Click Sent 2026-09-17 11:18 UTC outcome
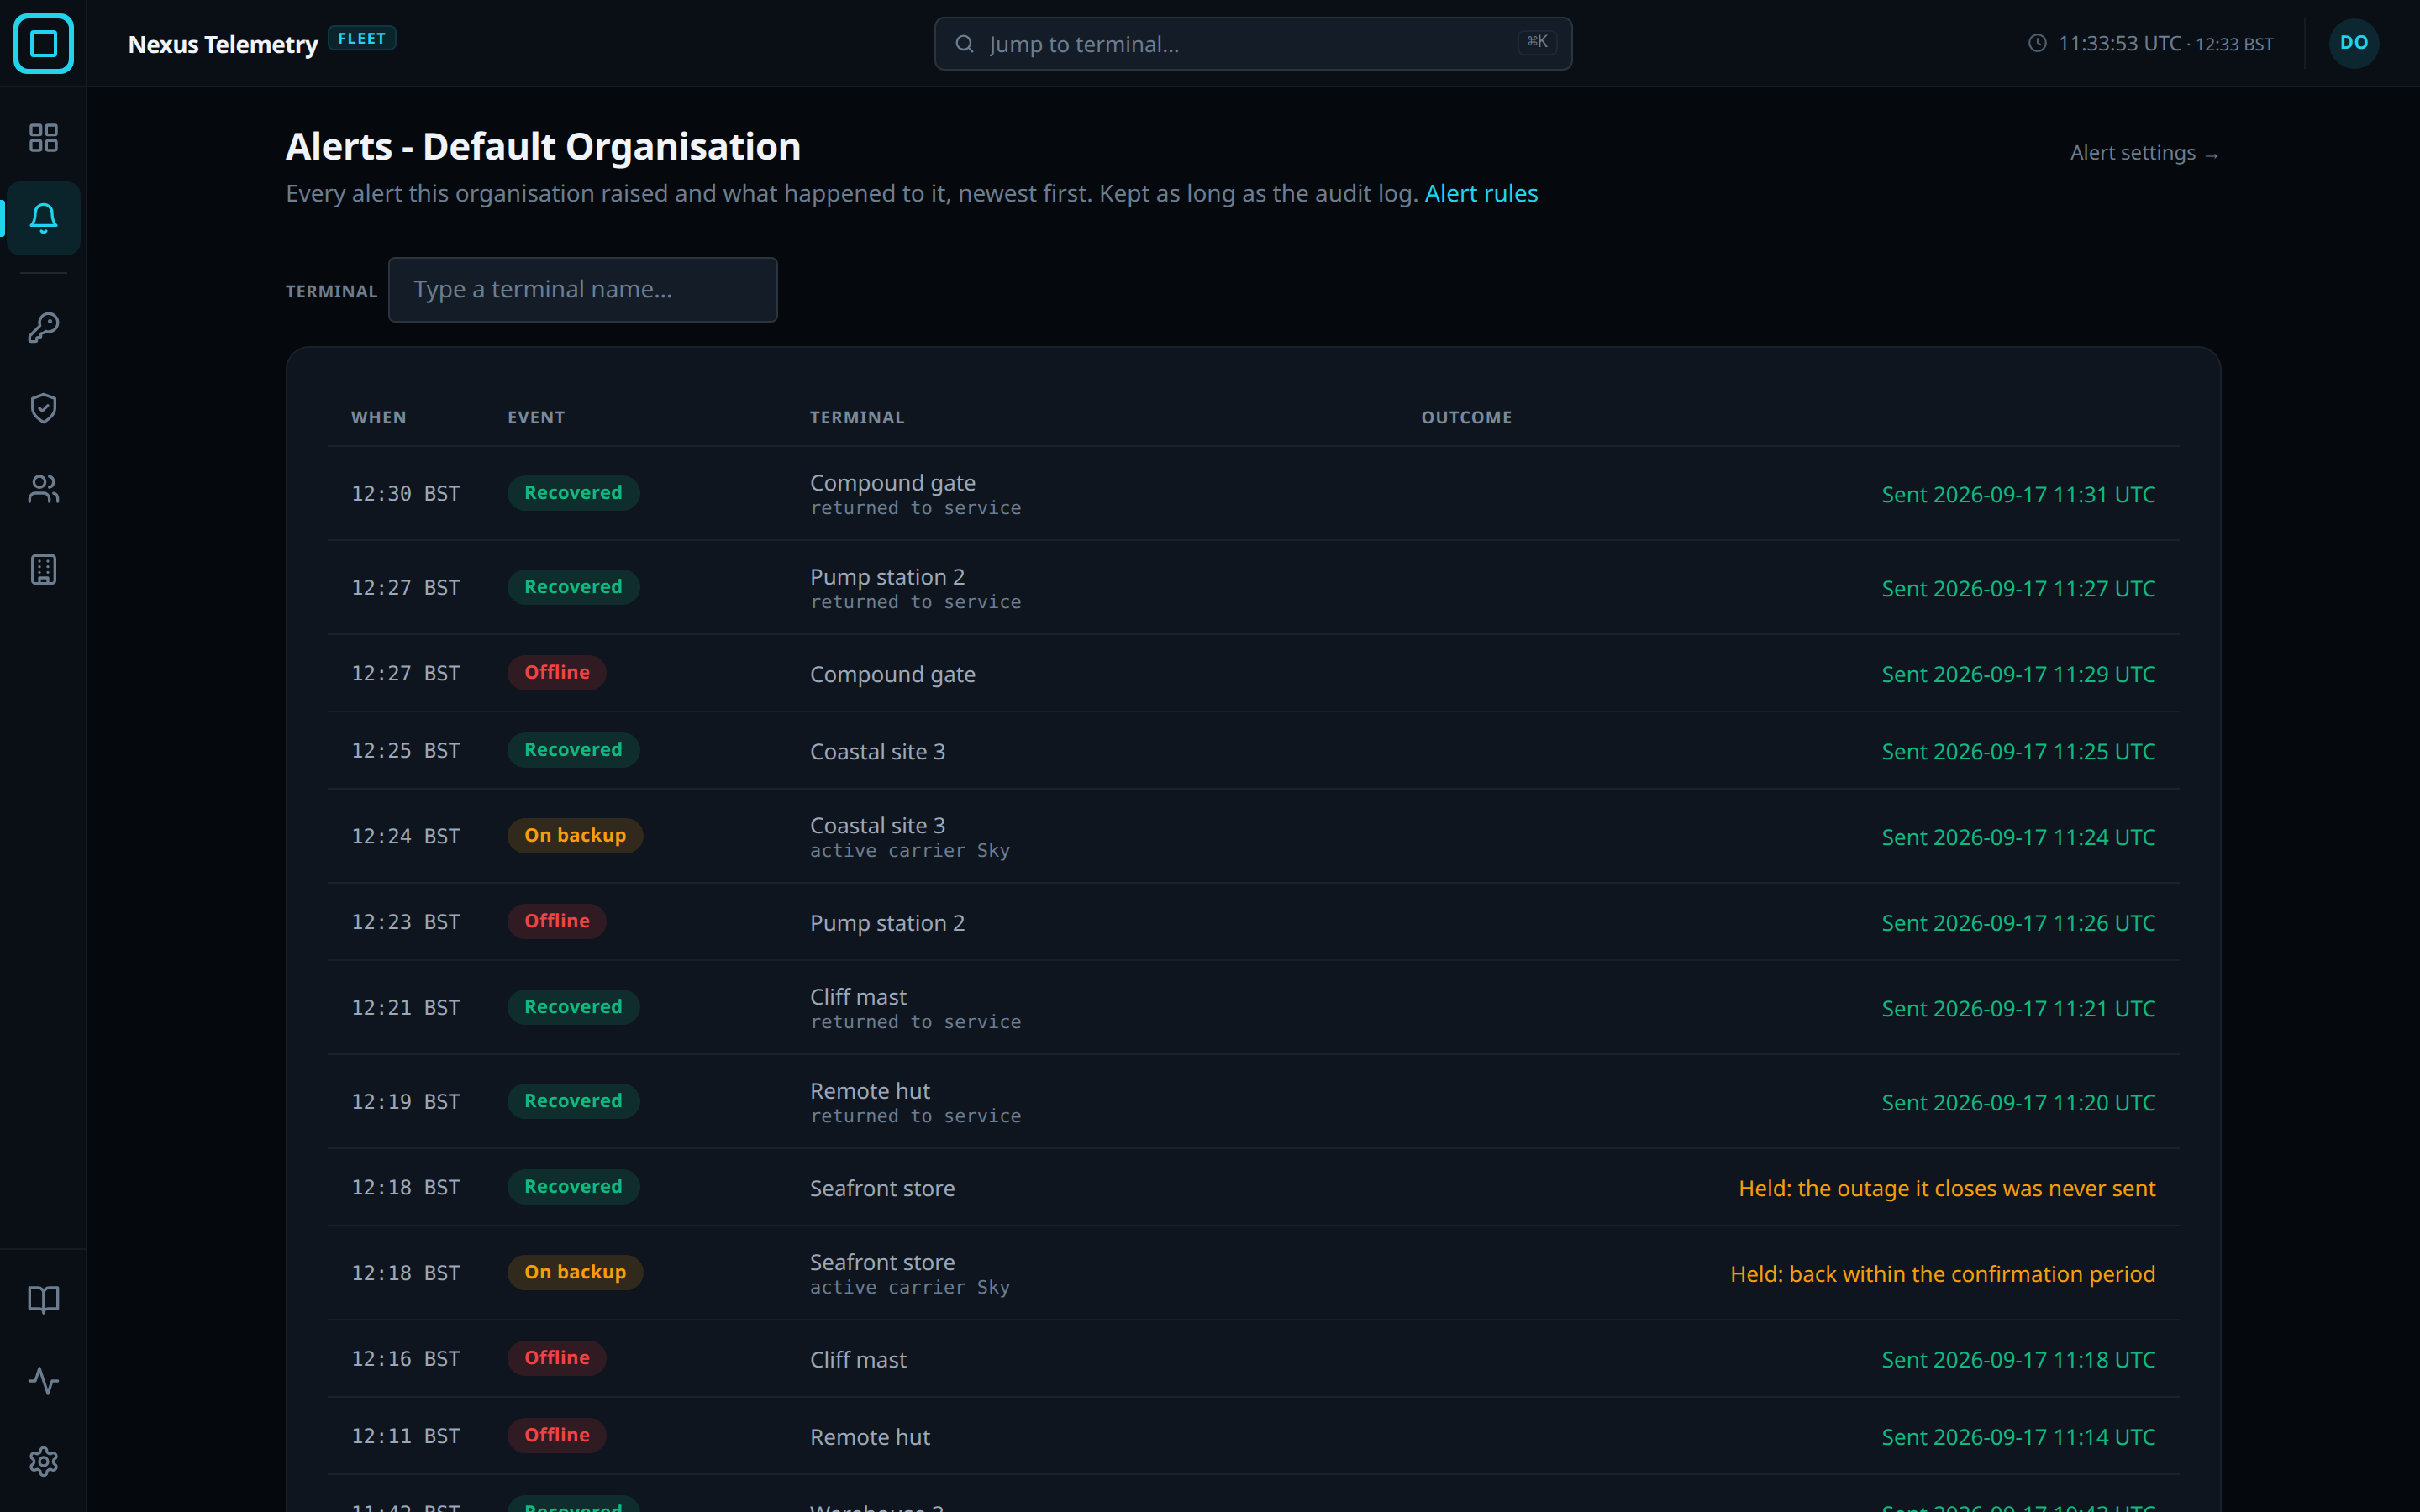The width and height of the screenshot is (2420, 1512). click(2018, 1359)
